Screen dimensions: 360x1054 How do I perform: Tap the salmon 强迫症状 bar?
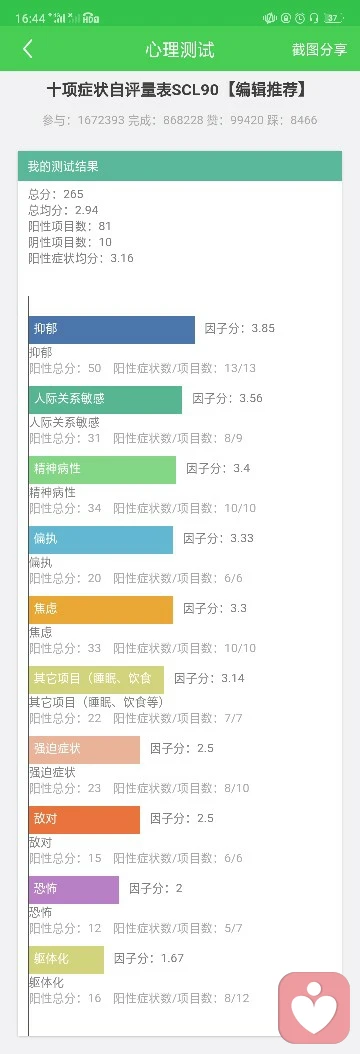click(84, 749)
